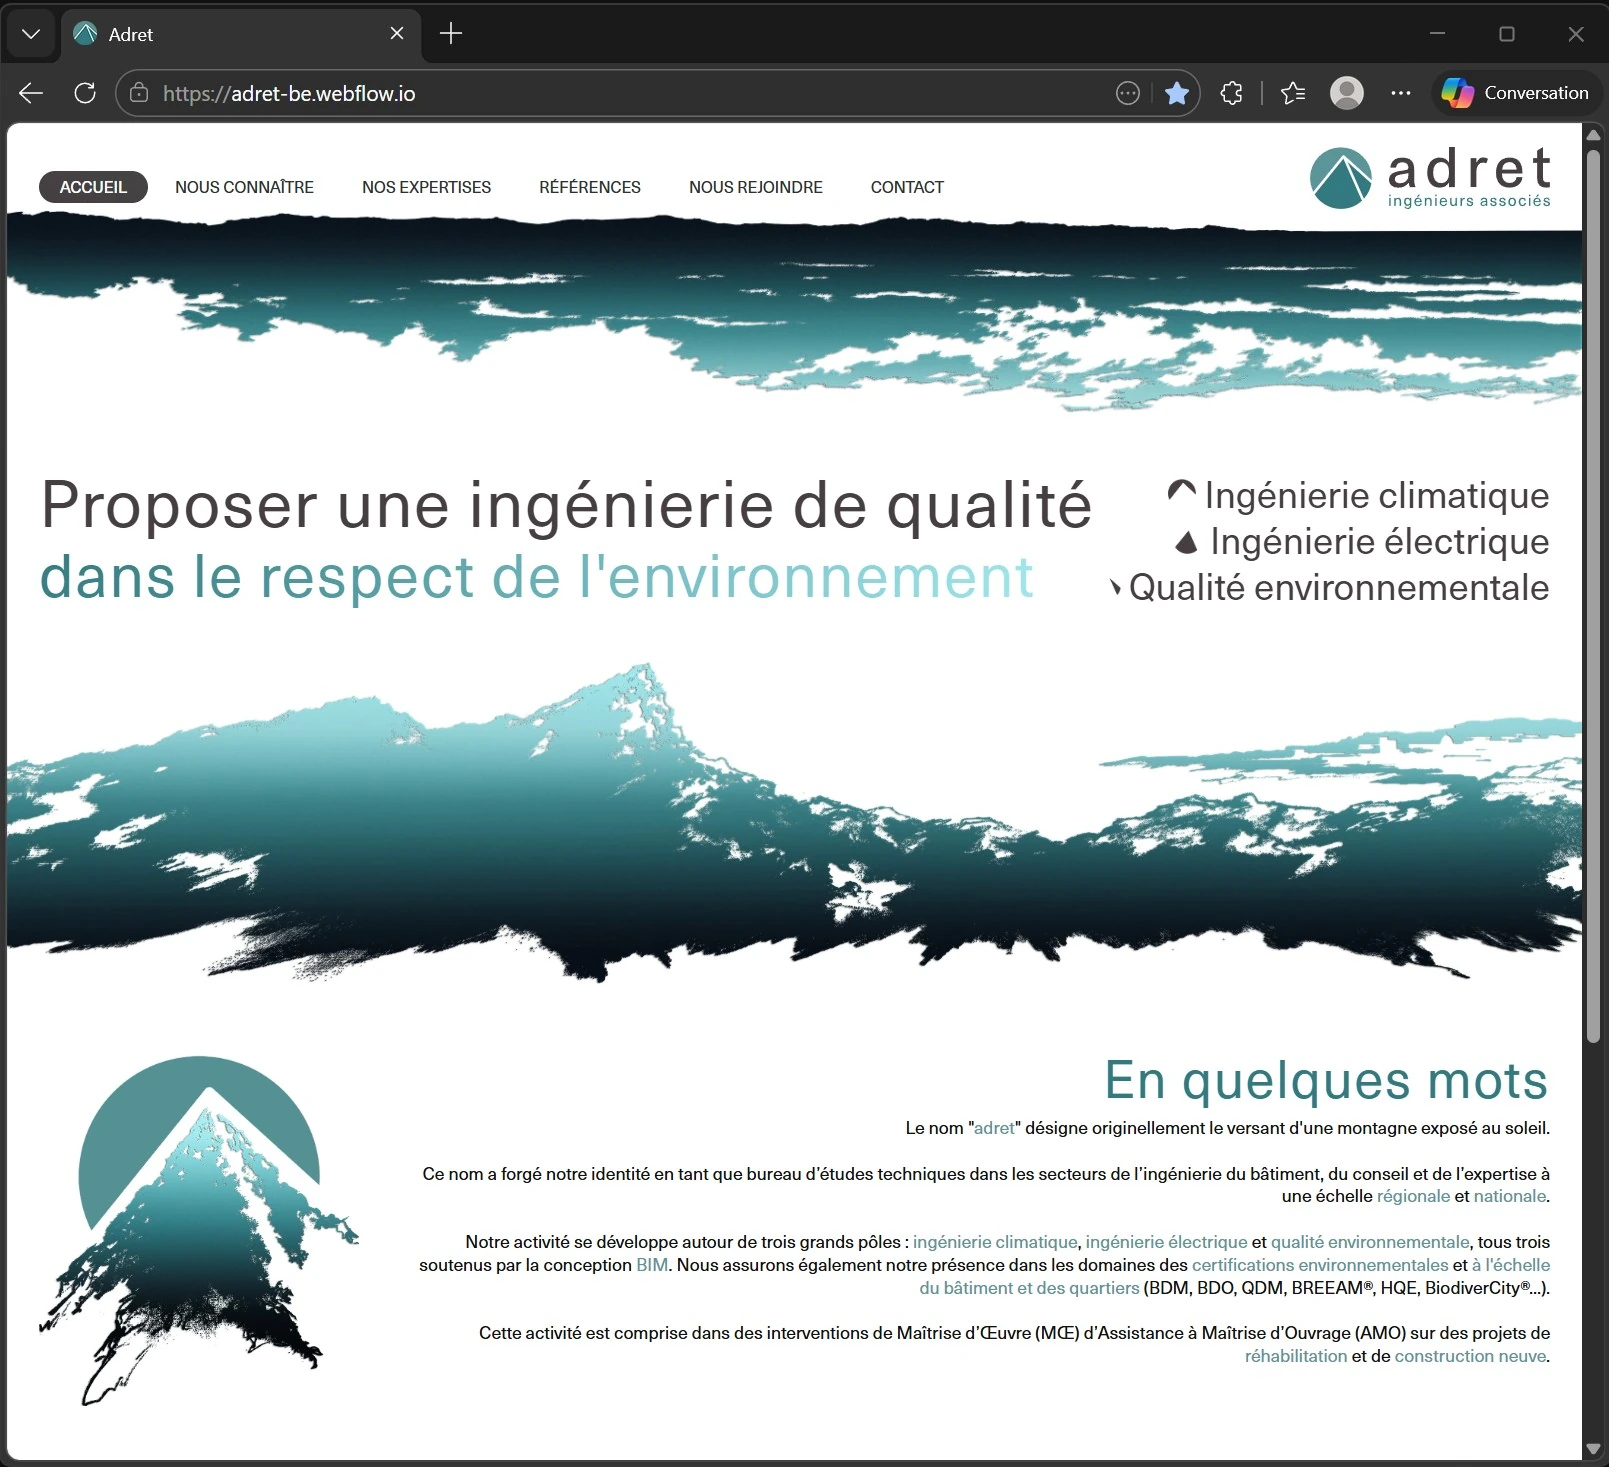Click the Ingénierie climatique mountain icon

pos(1181,491)
